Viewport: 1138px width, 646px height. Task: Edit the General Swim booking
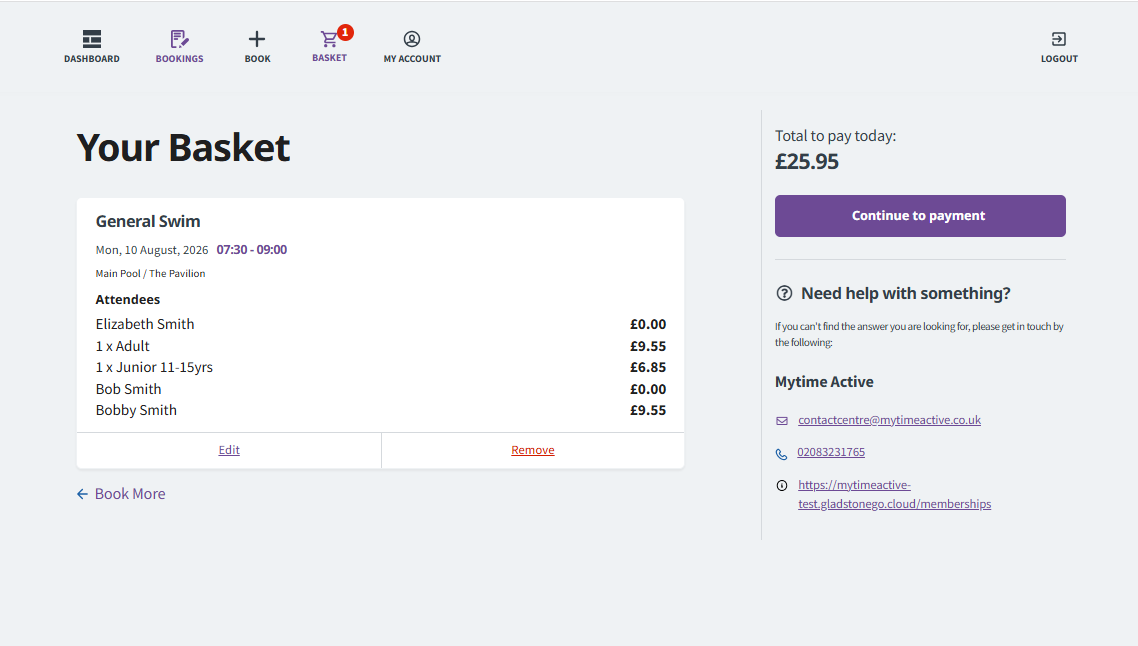[x=229, y=450]
